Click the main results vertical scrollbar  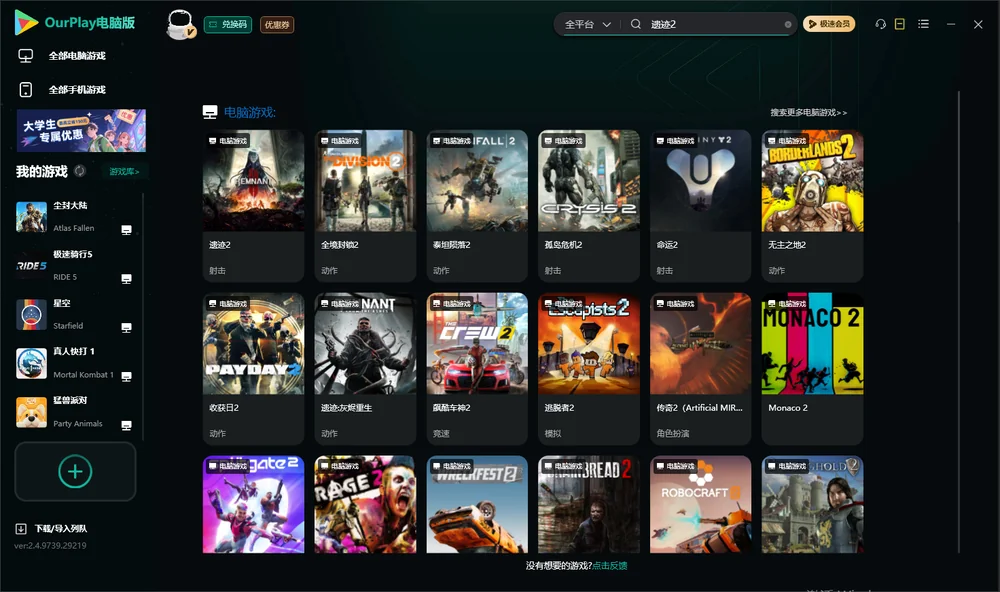(958, 322)
